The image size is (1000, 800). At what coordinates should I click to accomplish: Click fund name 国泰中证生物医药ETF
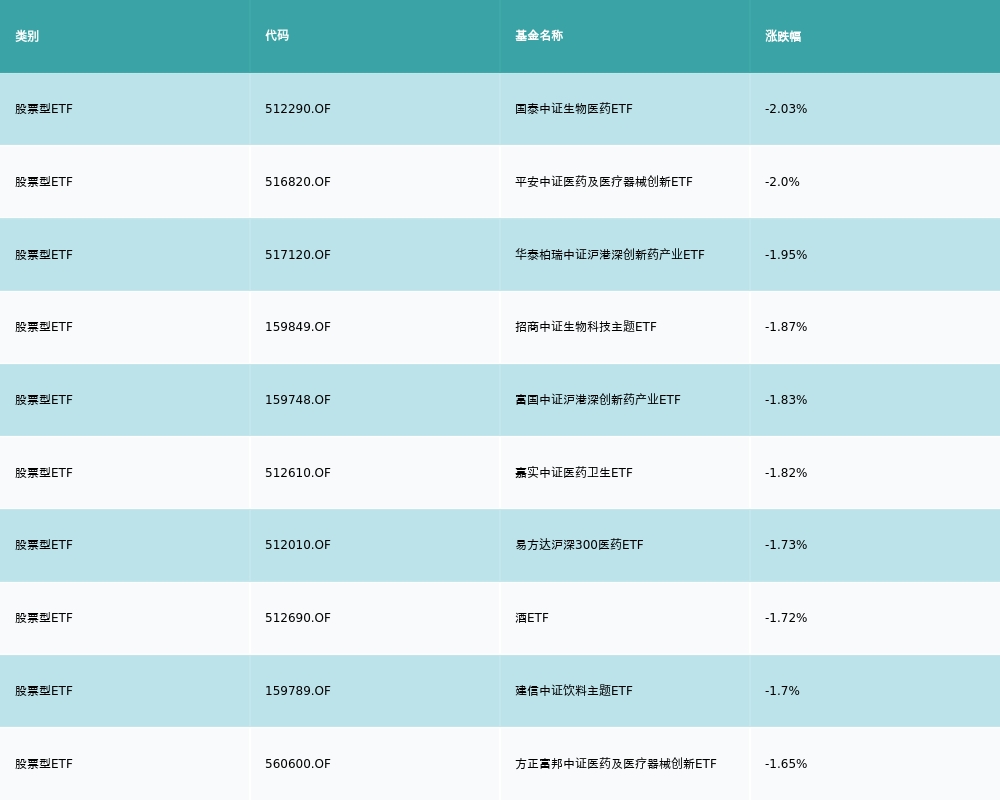click(574, 108)
